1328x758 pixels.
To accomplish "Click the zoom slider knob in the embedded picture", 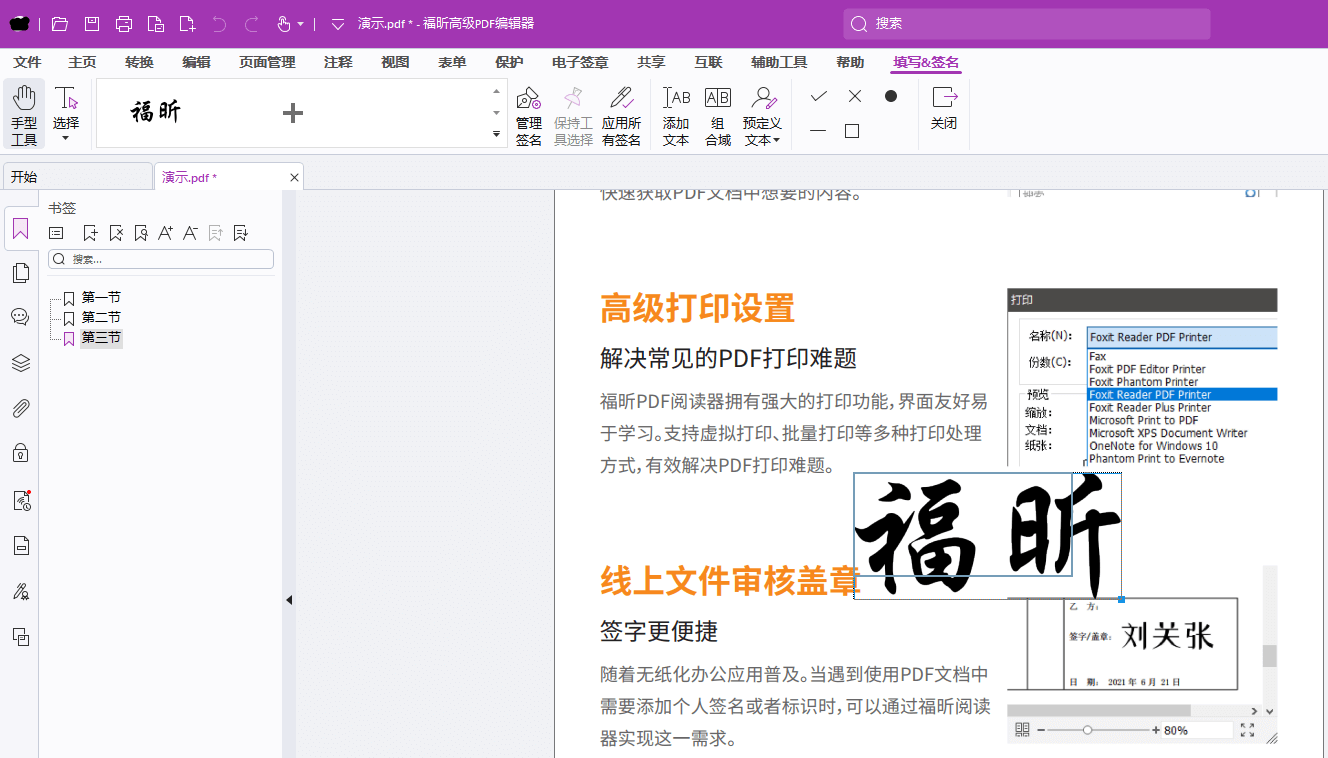I will (1088, 731).
